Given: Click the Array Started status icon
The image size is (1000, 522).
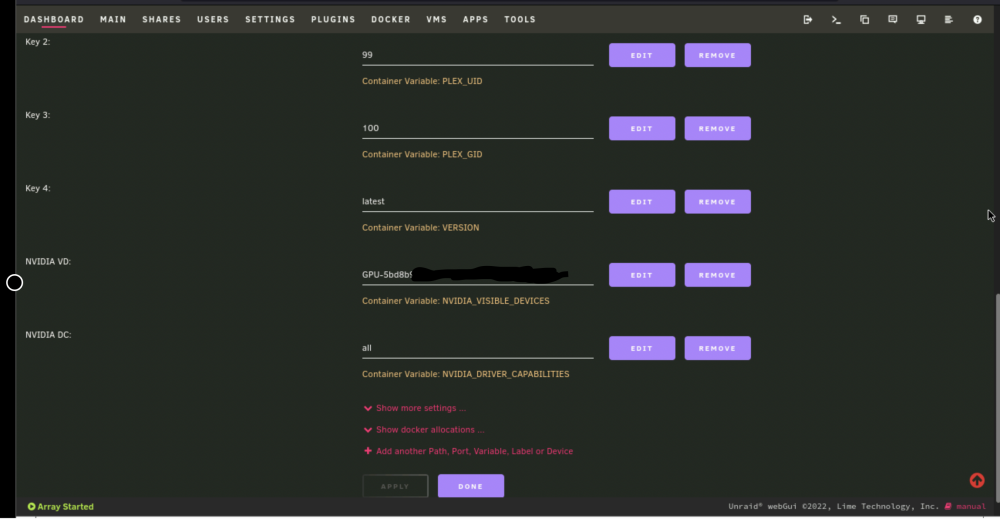Looking at the screenshot, I should click(31, 507).
